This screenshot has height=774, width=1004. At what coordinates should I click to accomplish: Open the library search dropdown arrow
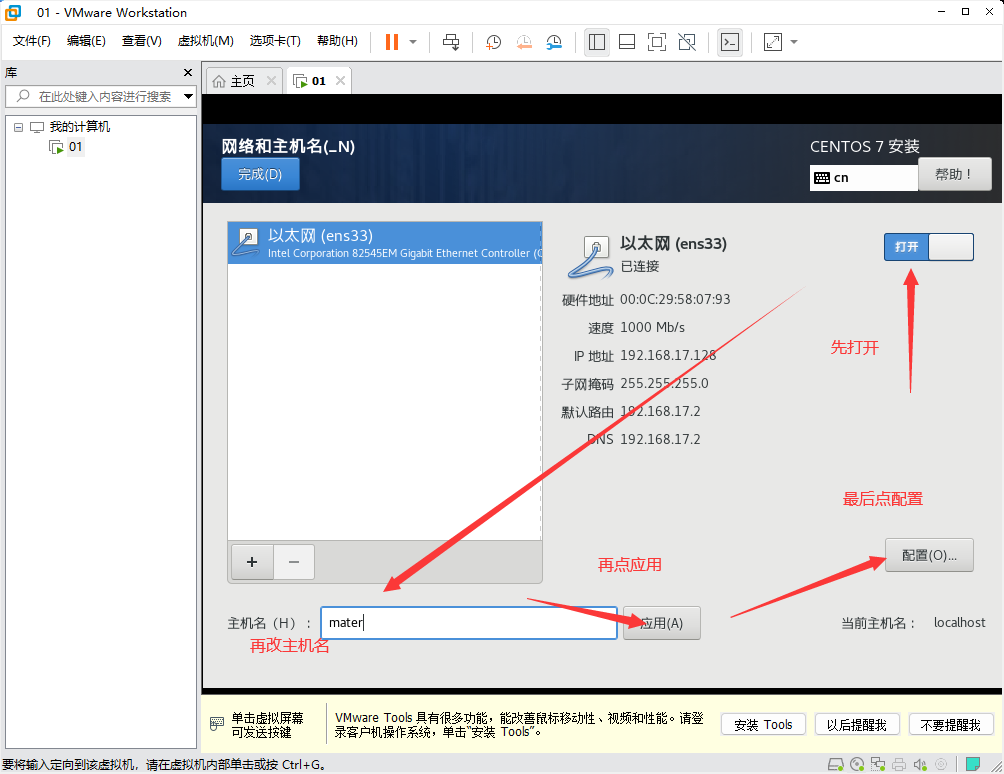tap(188, 96)
